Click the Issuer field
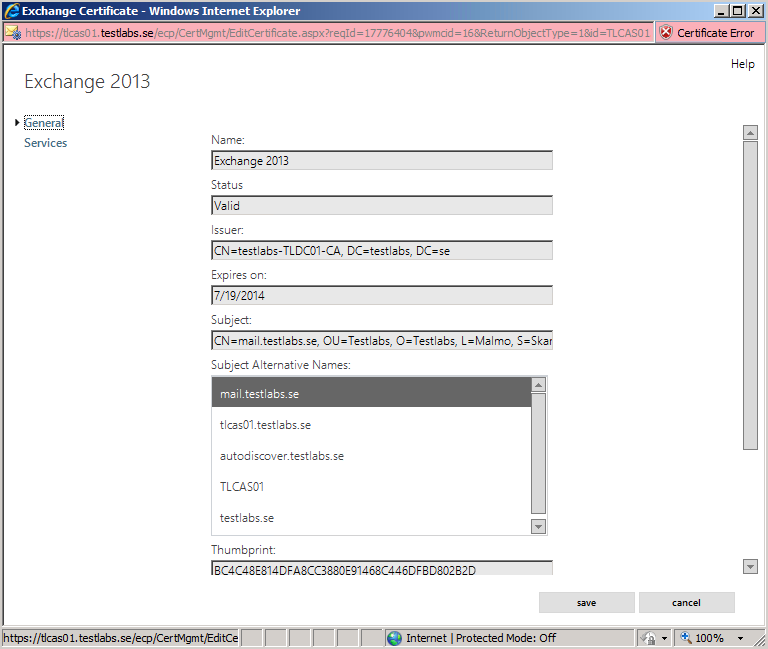The height and width of the screenshot is (649, 768). 382,251
